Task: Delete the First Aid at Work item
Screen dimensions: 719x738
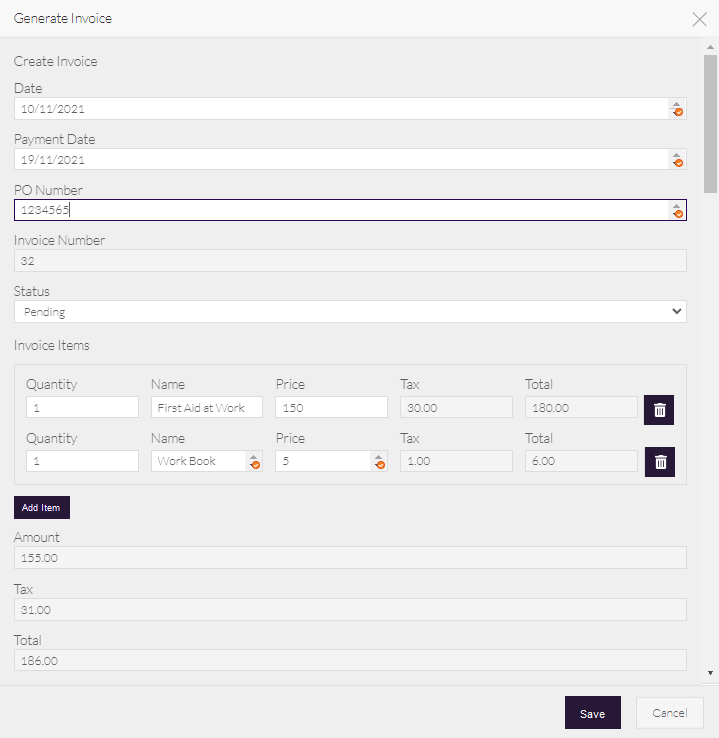Action: coord(659,410)
